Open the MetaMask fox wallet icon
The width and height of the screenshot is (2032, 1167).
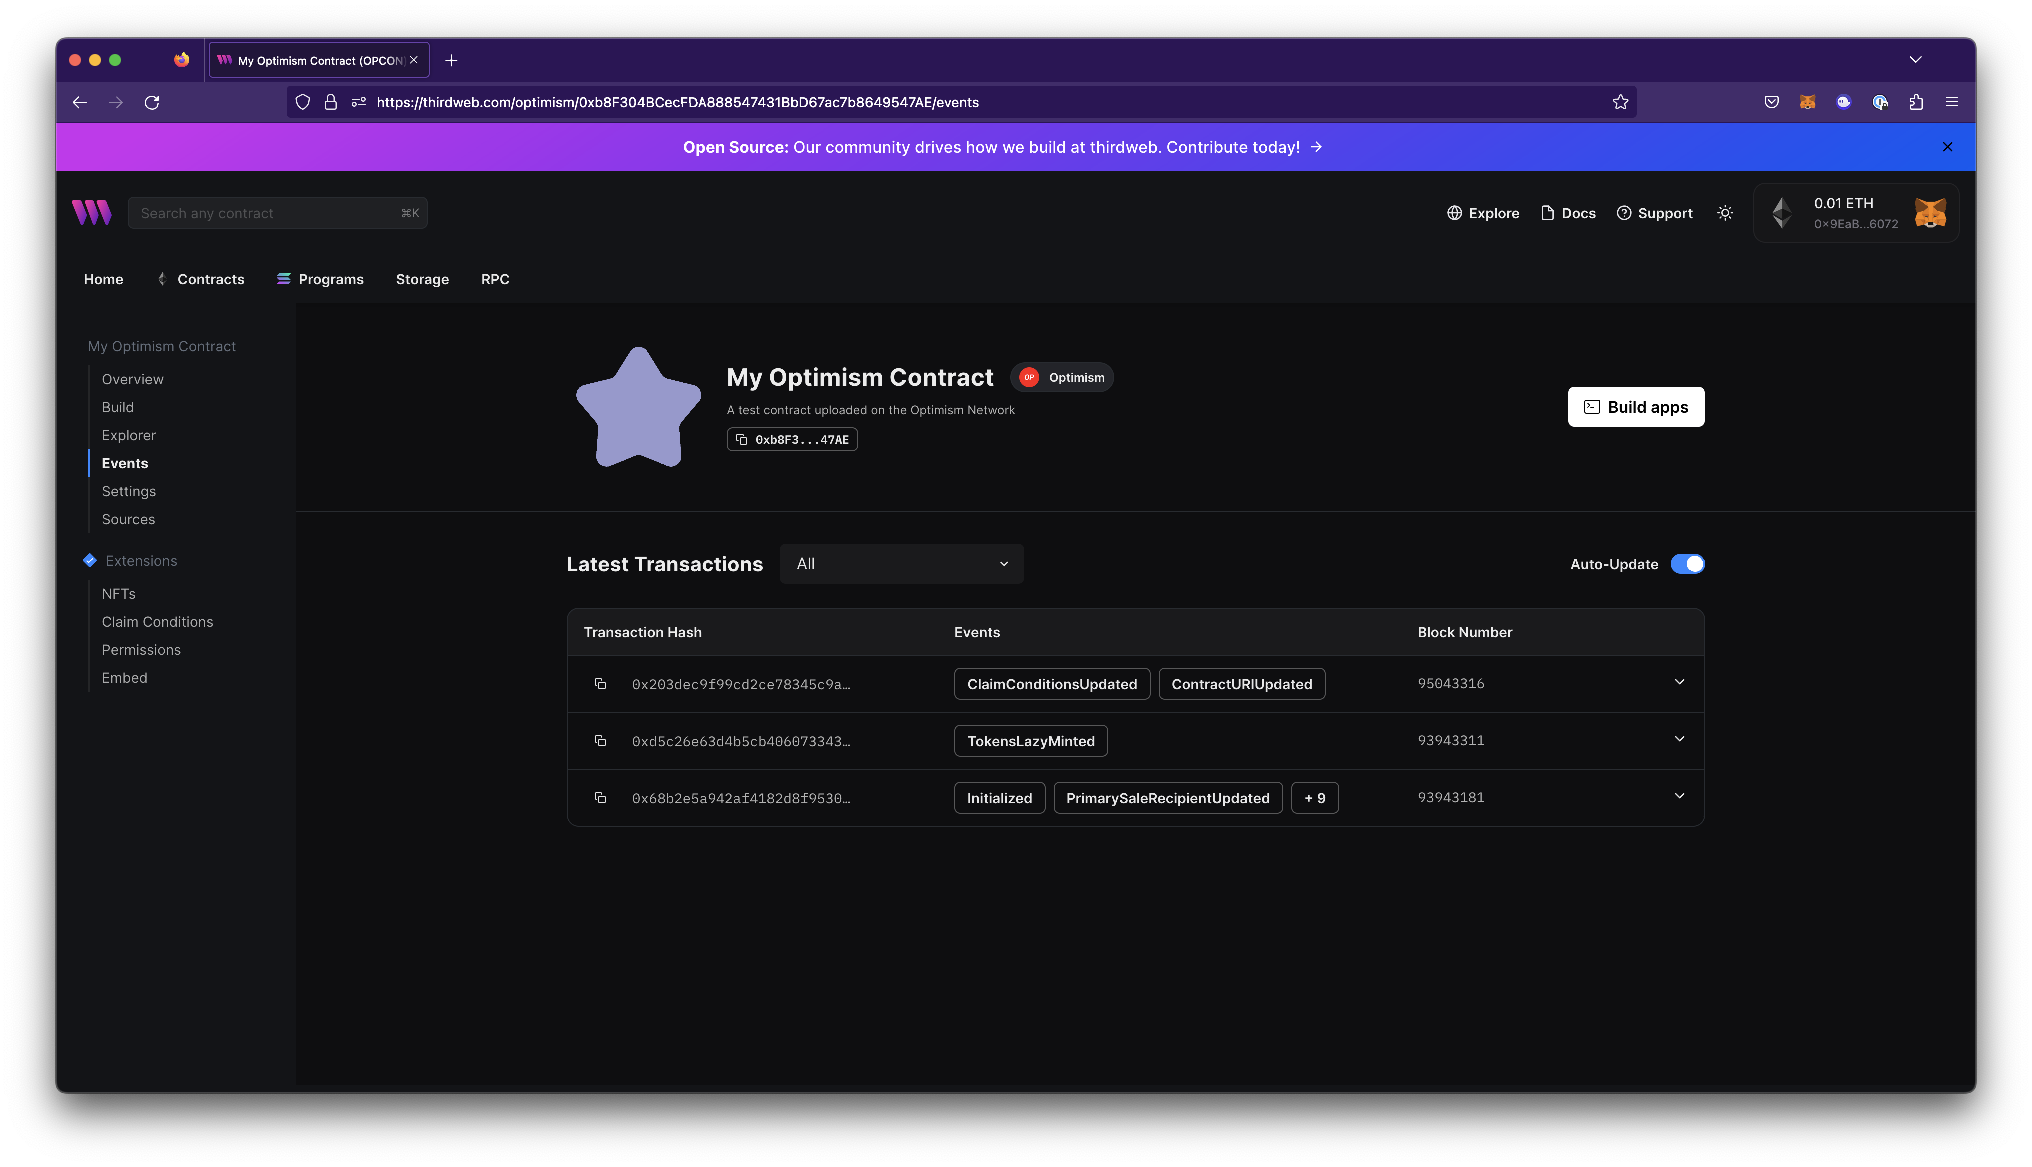[x=1930, y=212]
